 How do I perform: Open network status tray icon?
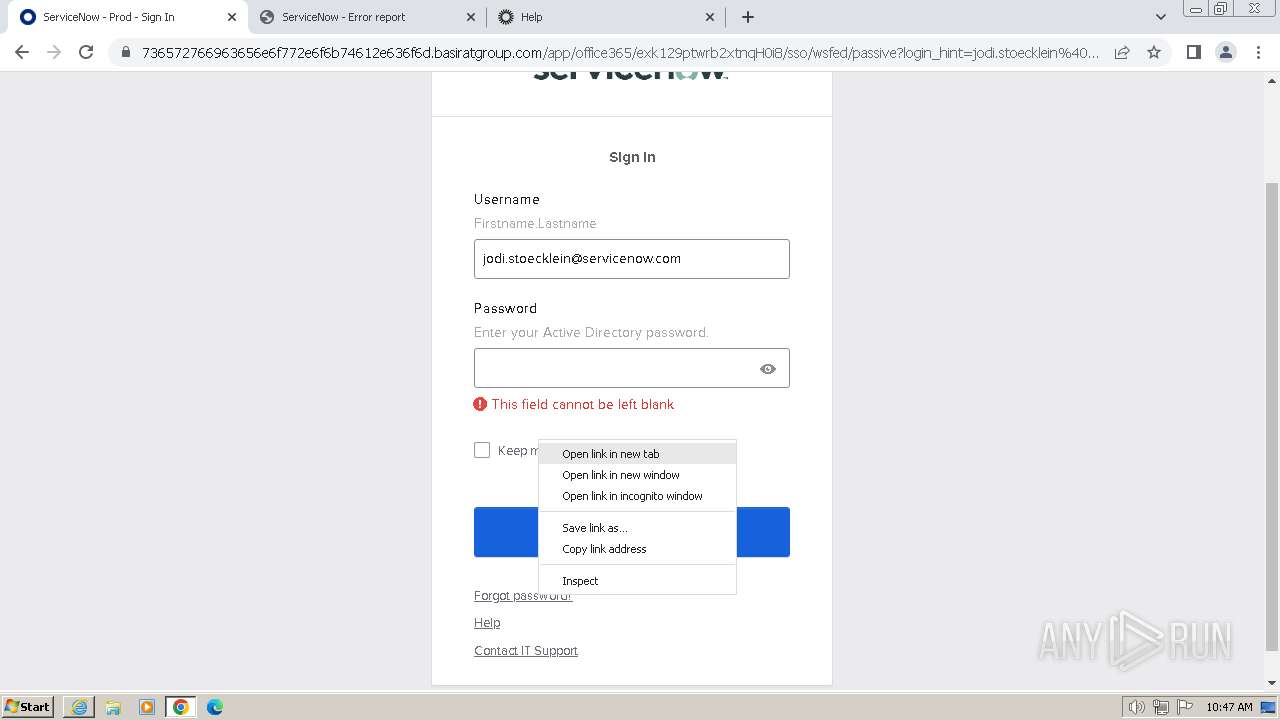tap(1161, 707)
